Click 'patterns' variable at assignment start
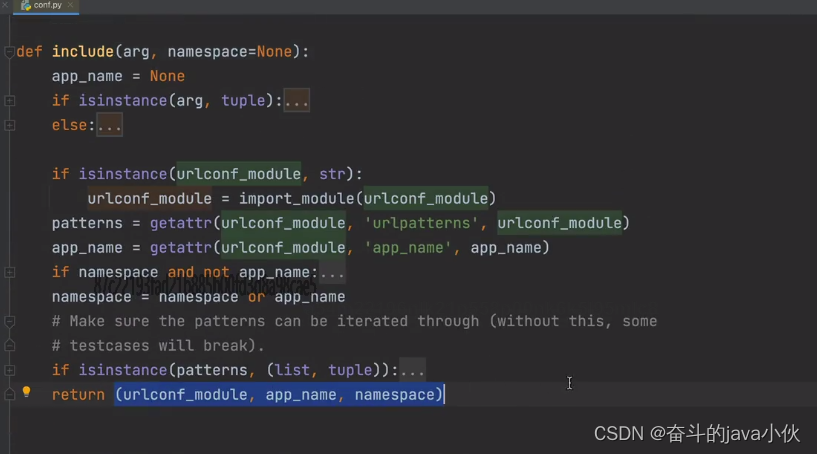Screen dimensions: 817x454 [87, 223]
